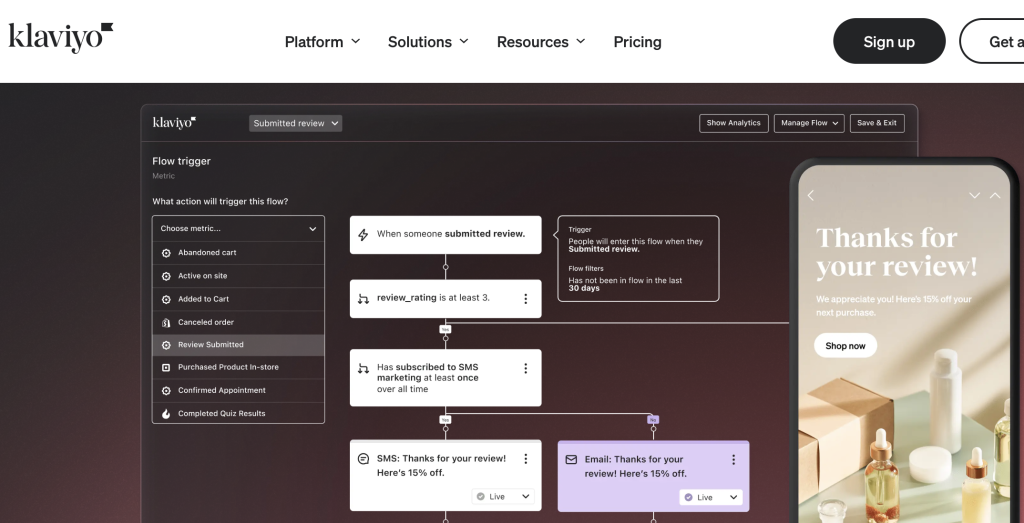Viewport: 1024px width, 523px height.
Task: Click Show Analytics button
Action: coord(733,123)
